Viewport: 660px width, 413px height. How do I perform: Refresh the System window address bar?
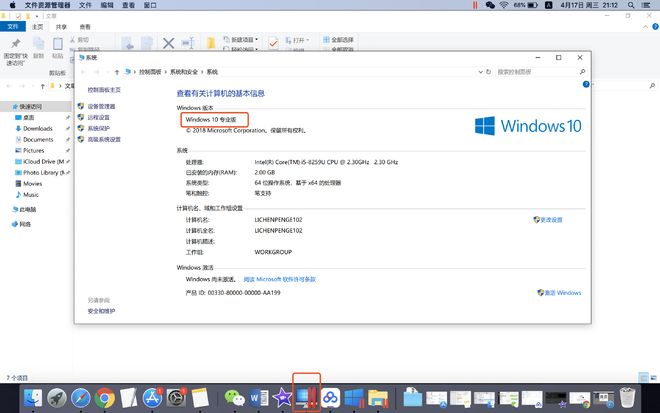click(x=488, y=72)
